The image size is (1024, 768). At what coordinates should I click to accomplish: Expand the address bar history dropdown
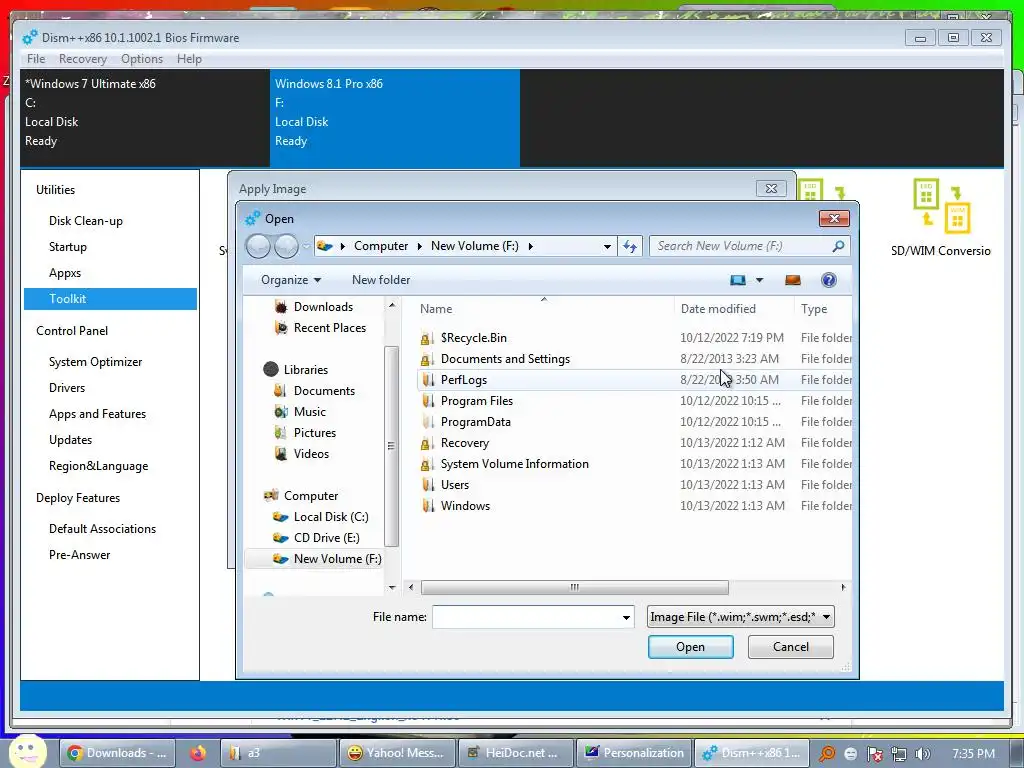(607, 246)
